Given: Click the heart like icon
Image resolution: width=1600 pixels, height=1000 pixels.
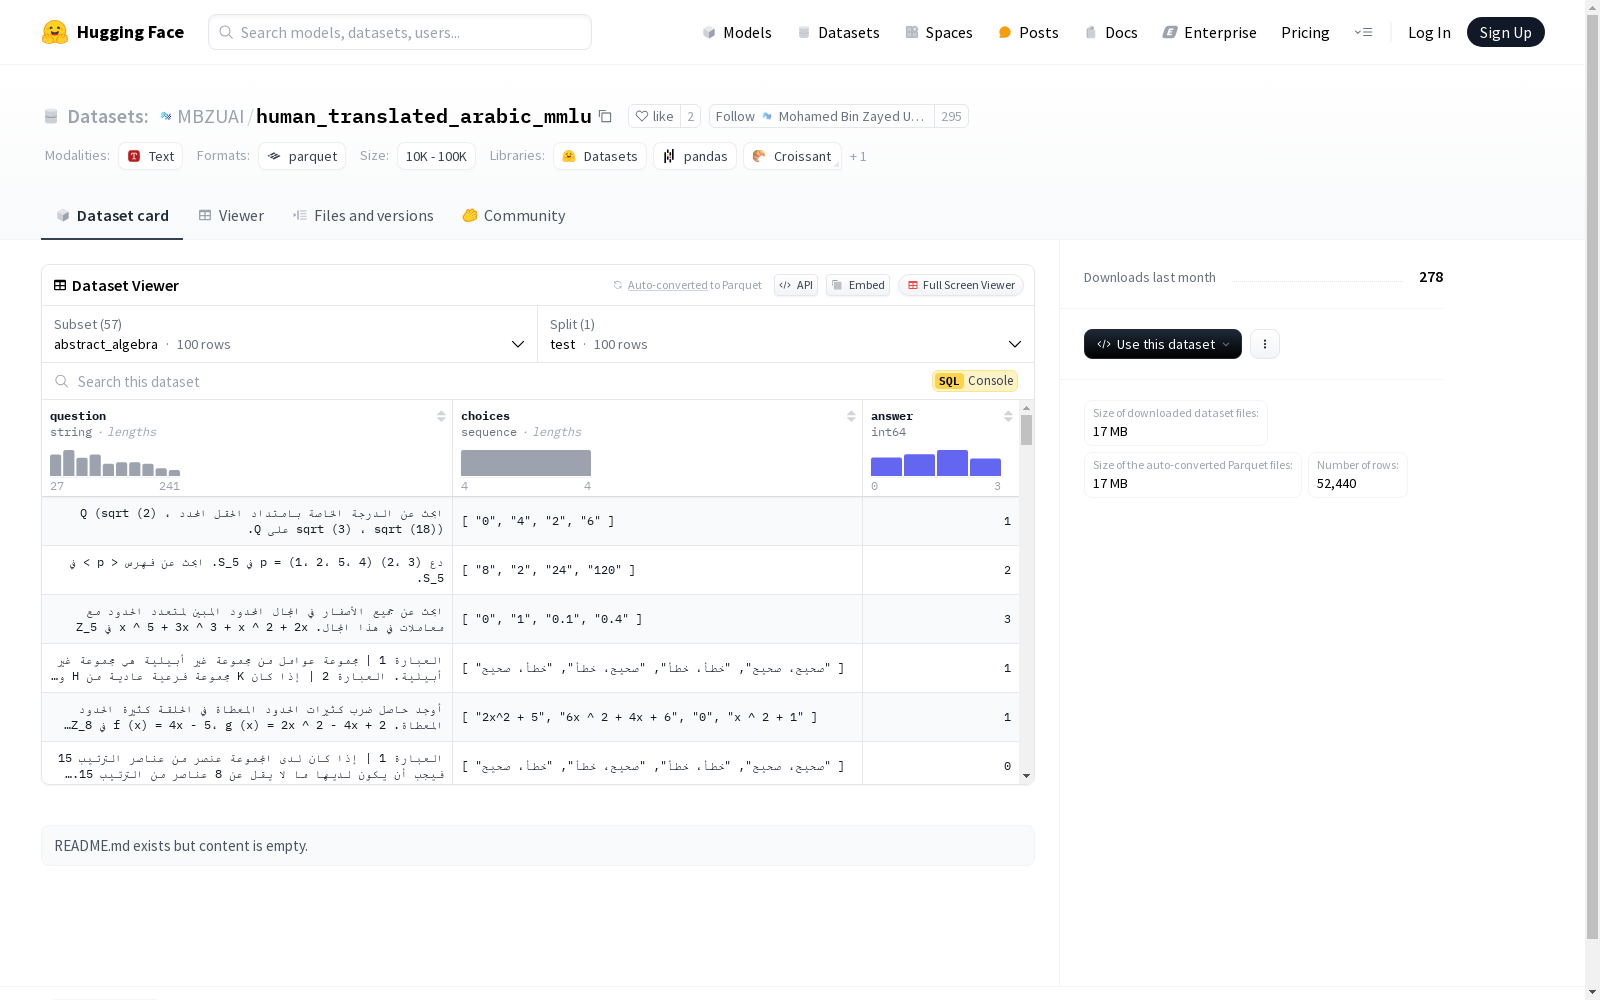Looking at the screenshot, I should [642, 116].
